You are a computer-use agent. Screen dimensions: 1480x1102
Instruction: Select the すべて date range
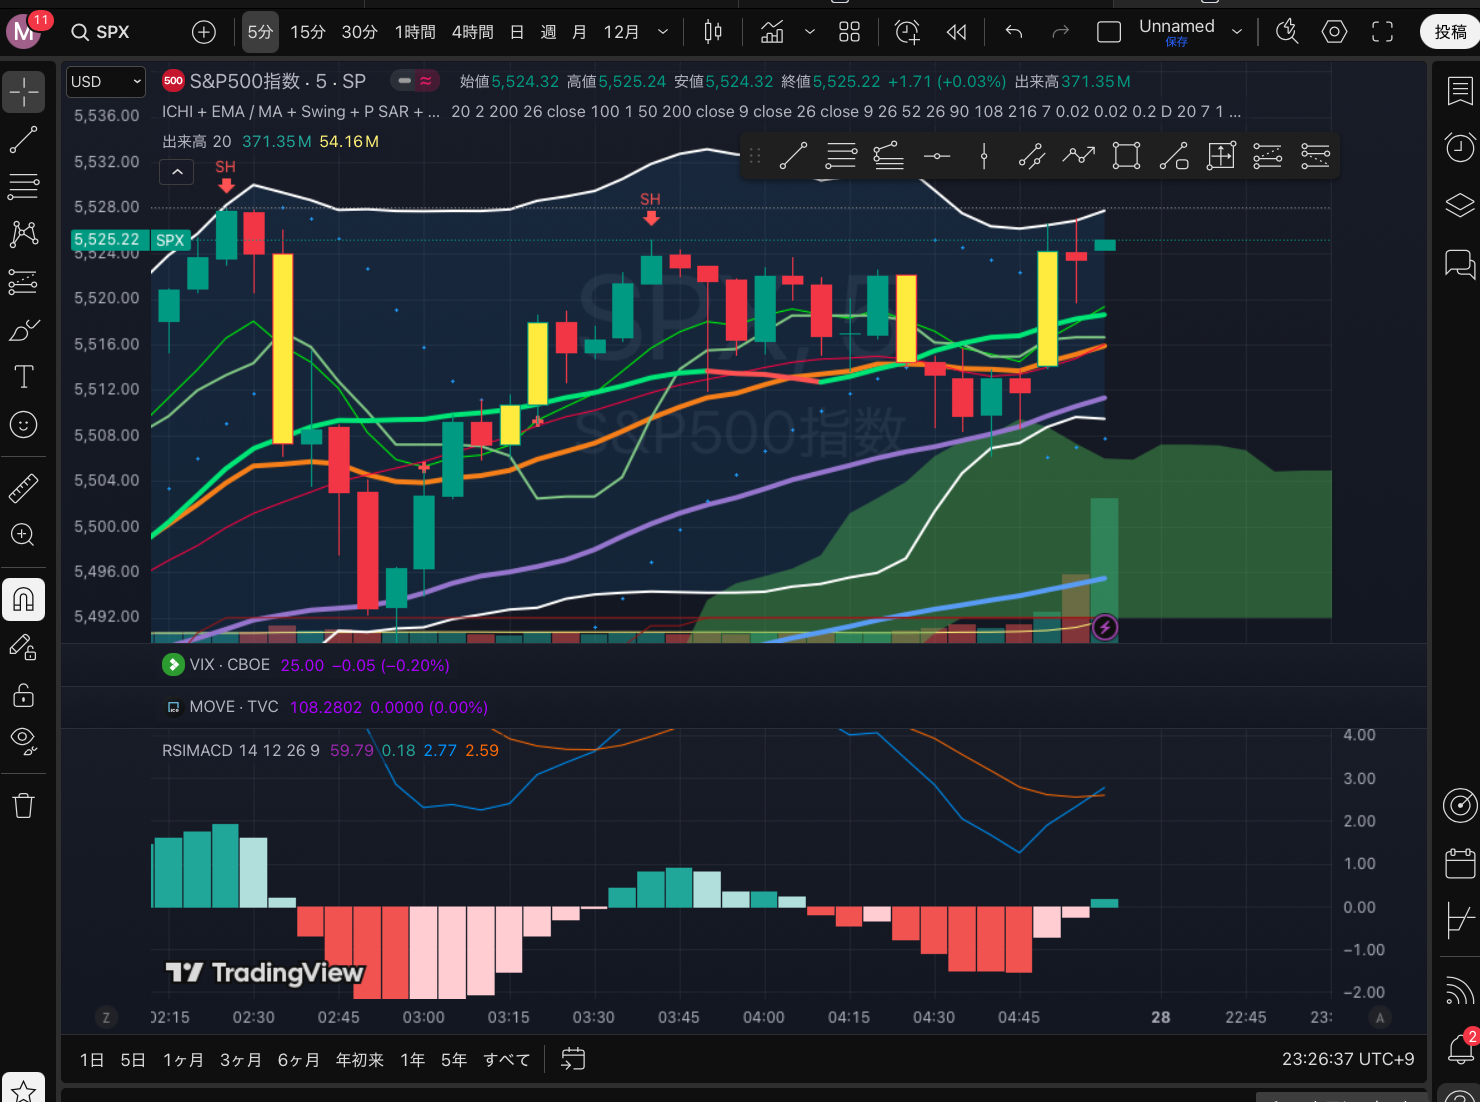(x=507, y=1059)
